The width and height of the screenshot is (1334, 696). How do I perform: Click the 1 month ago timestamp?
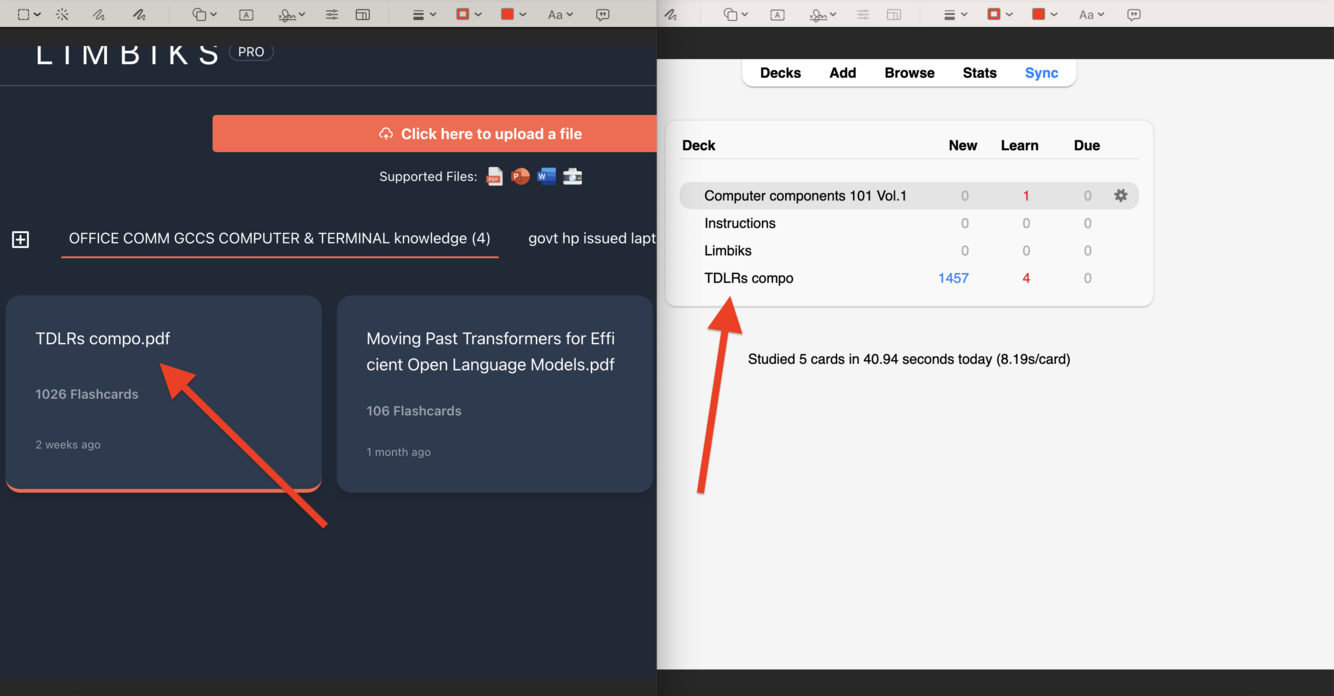[398, 452]
